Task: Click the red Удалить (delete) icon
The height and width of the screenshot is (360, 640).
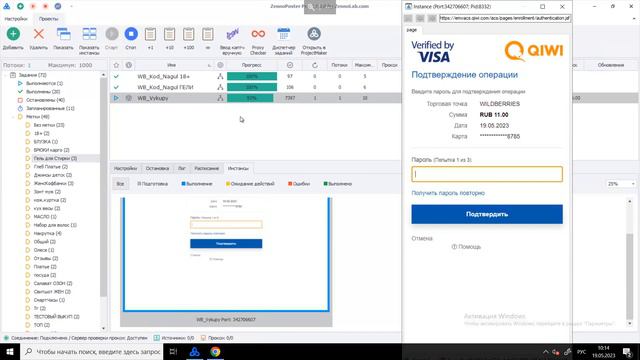Action: (39, 34)
